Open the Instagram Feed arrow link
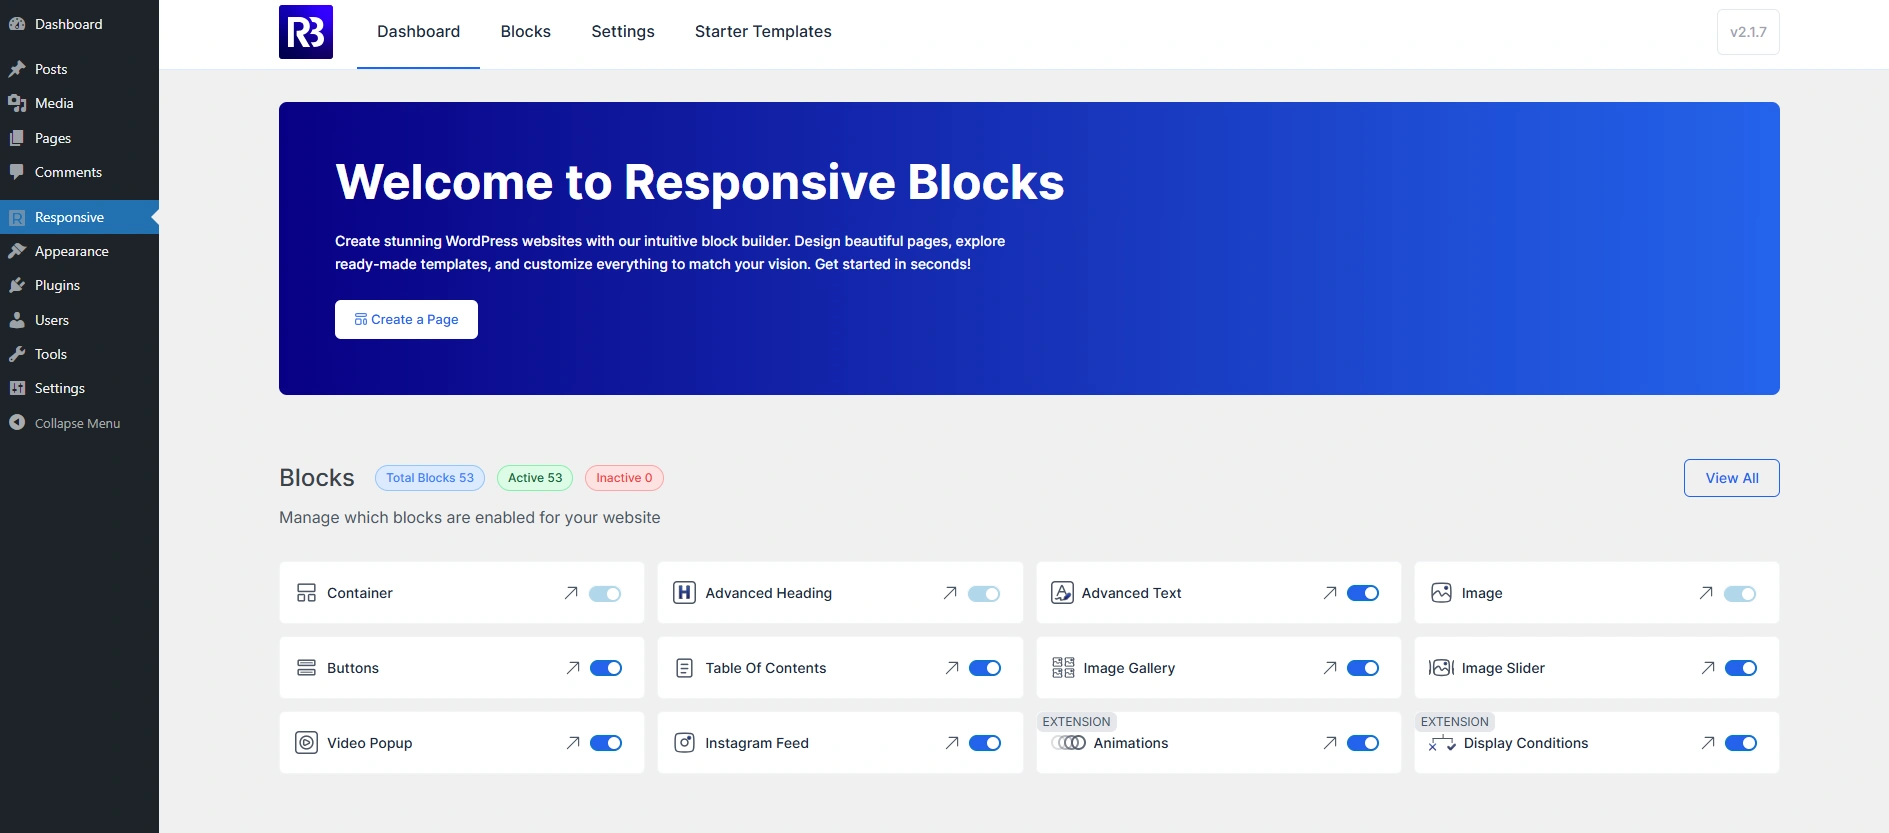 click(x=952, y=743)
